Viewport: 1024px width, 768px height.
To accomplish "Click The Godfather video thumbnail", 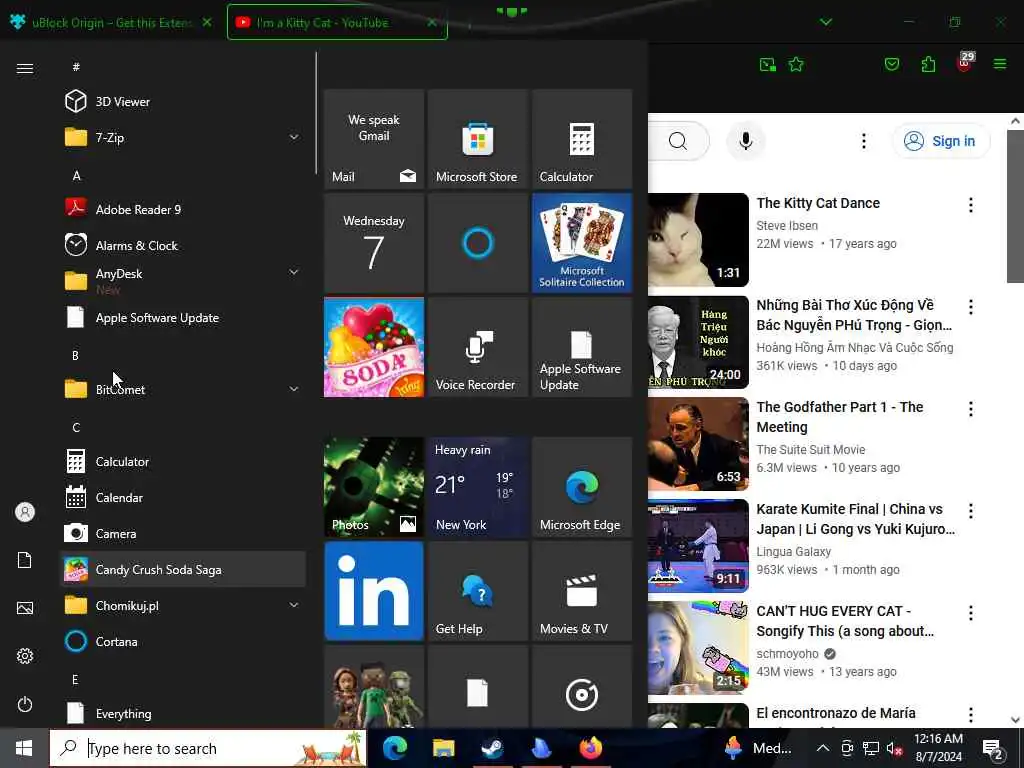I will pyautogui.click(x=698, y=444).
